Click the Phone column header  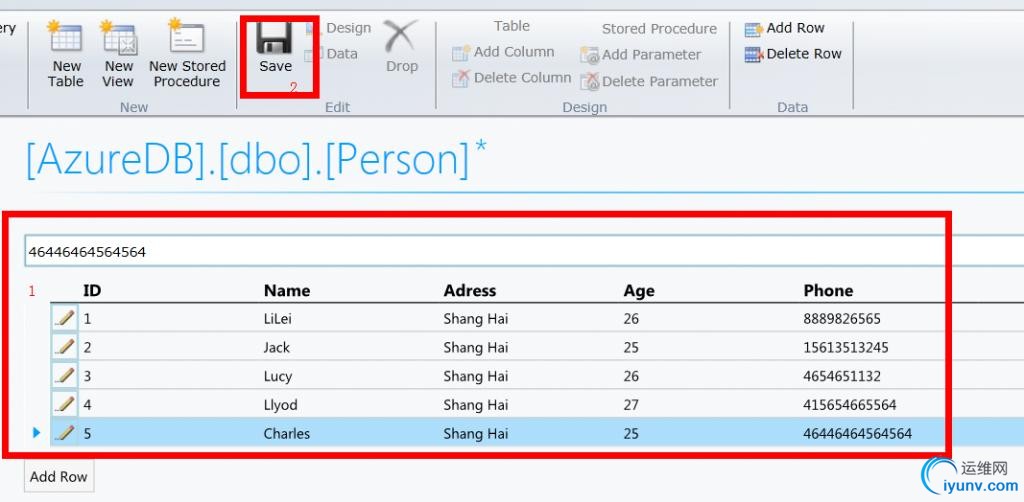click(828, 290)
